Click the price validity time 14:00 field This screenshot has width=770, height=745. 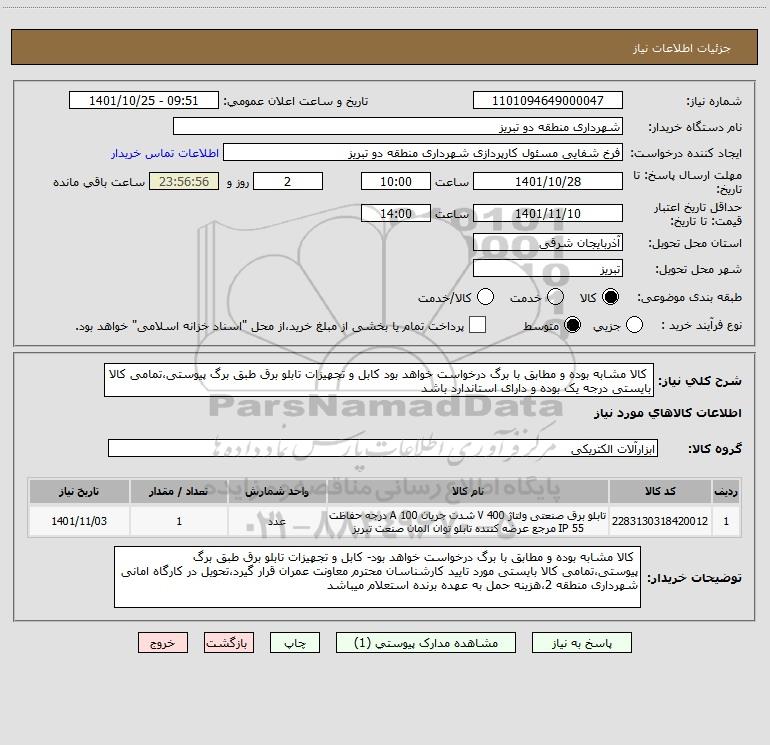[396, 213]
